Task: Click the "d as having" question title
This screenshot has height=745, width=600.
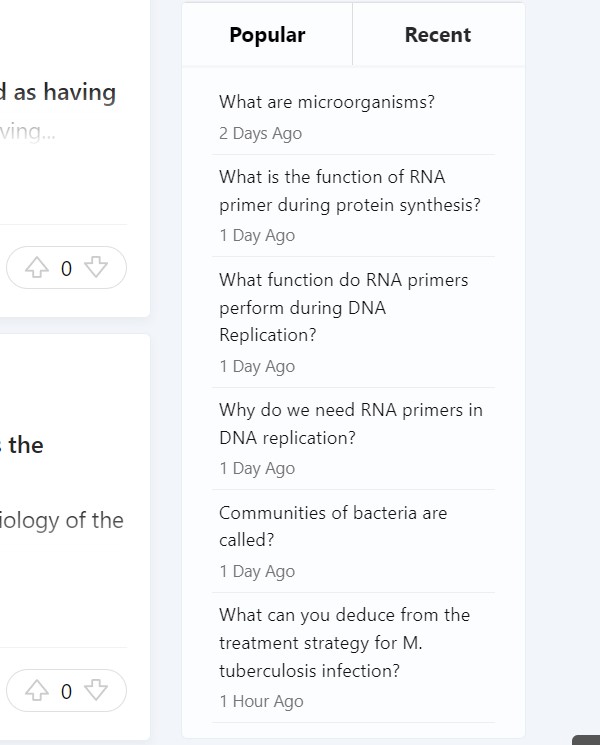Action: point(58,93)
